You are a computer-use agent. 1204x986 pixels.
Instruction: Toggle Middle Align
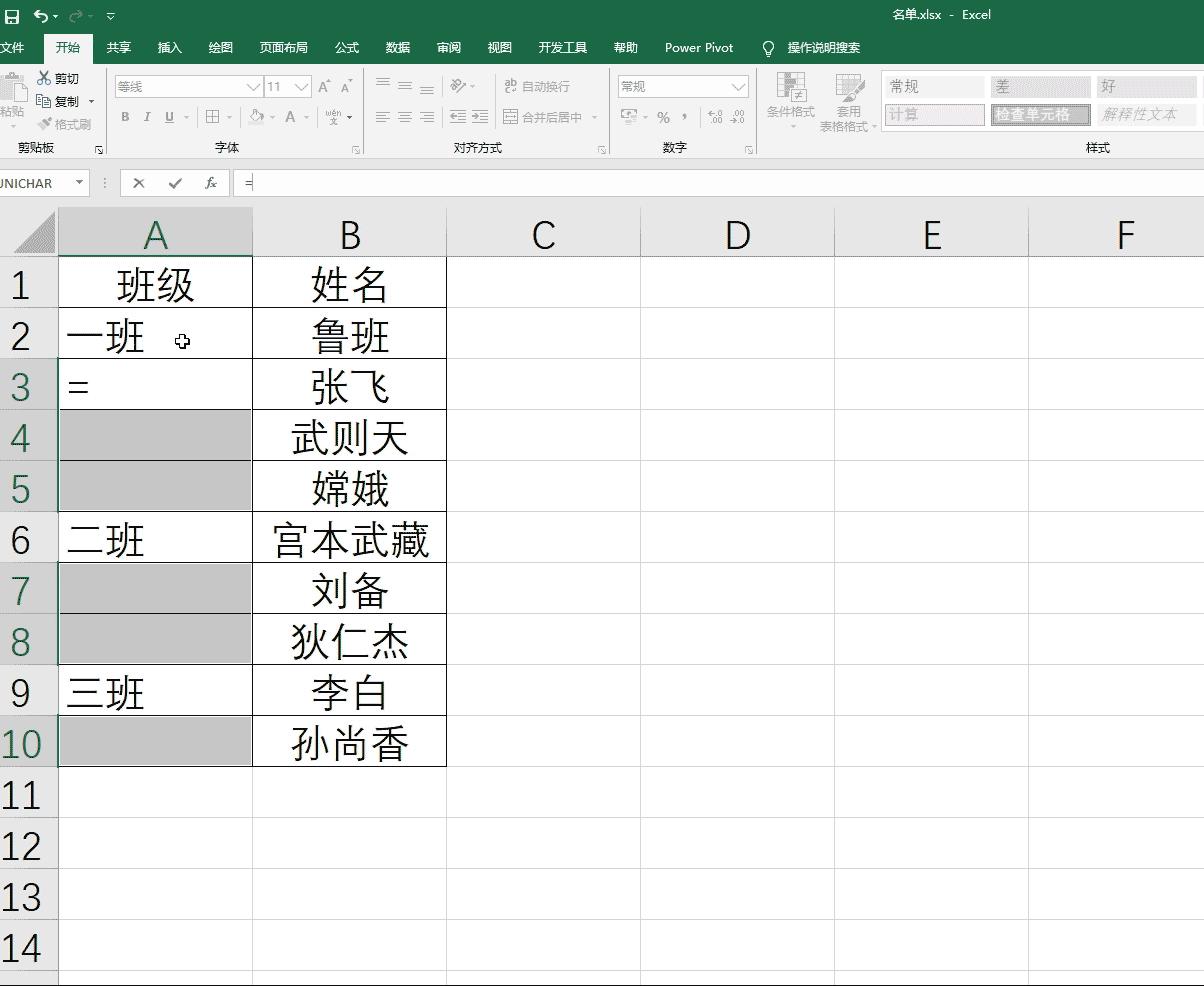click(405, 86)
